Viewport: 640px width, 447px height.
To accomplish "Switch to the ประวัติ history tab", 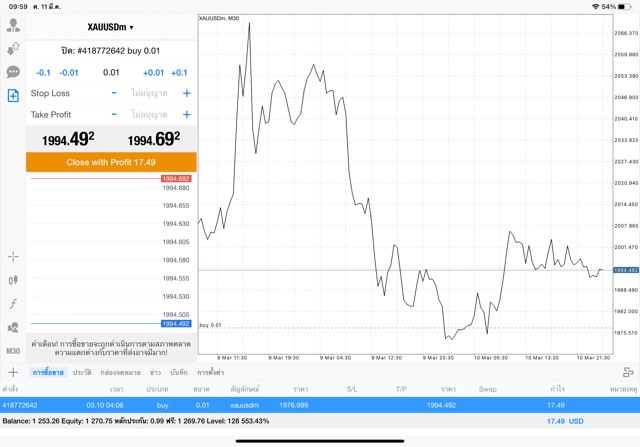I will tap(82, 372).
